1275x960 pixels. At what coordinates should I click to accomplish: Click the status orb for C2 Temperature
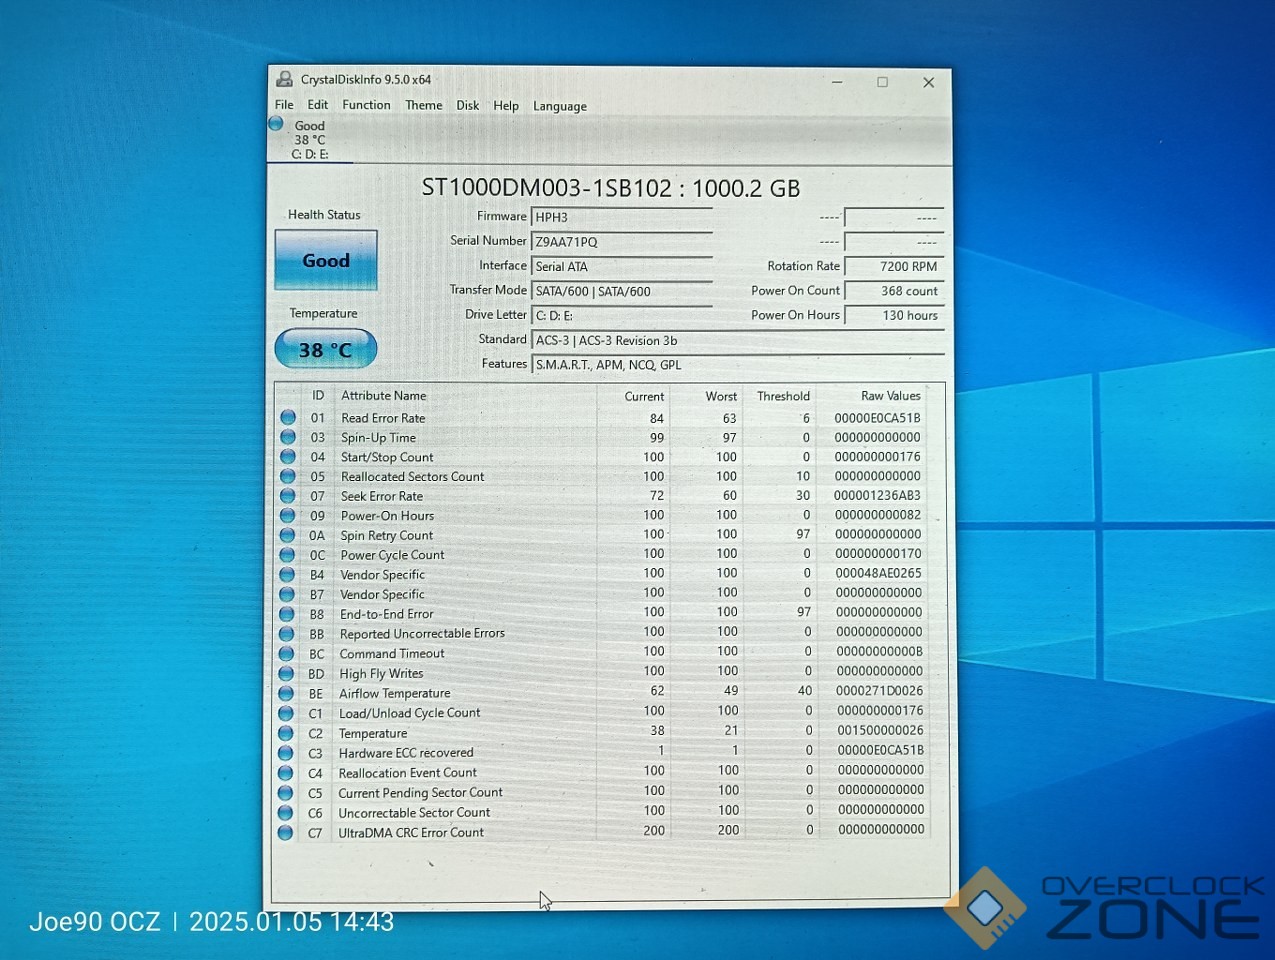(286, 733)
